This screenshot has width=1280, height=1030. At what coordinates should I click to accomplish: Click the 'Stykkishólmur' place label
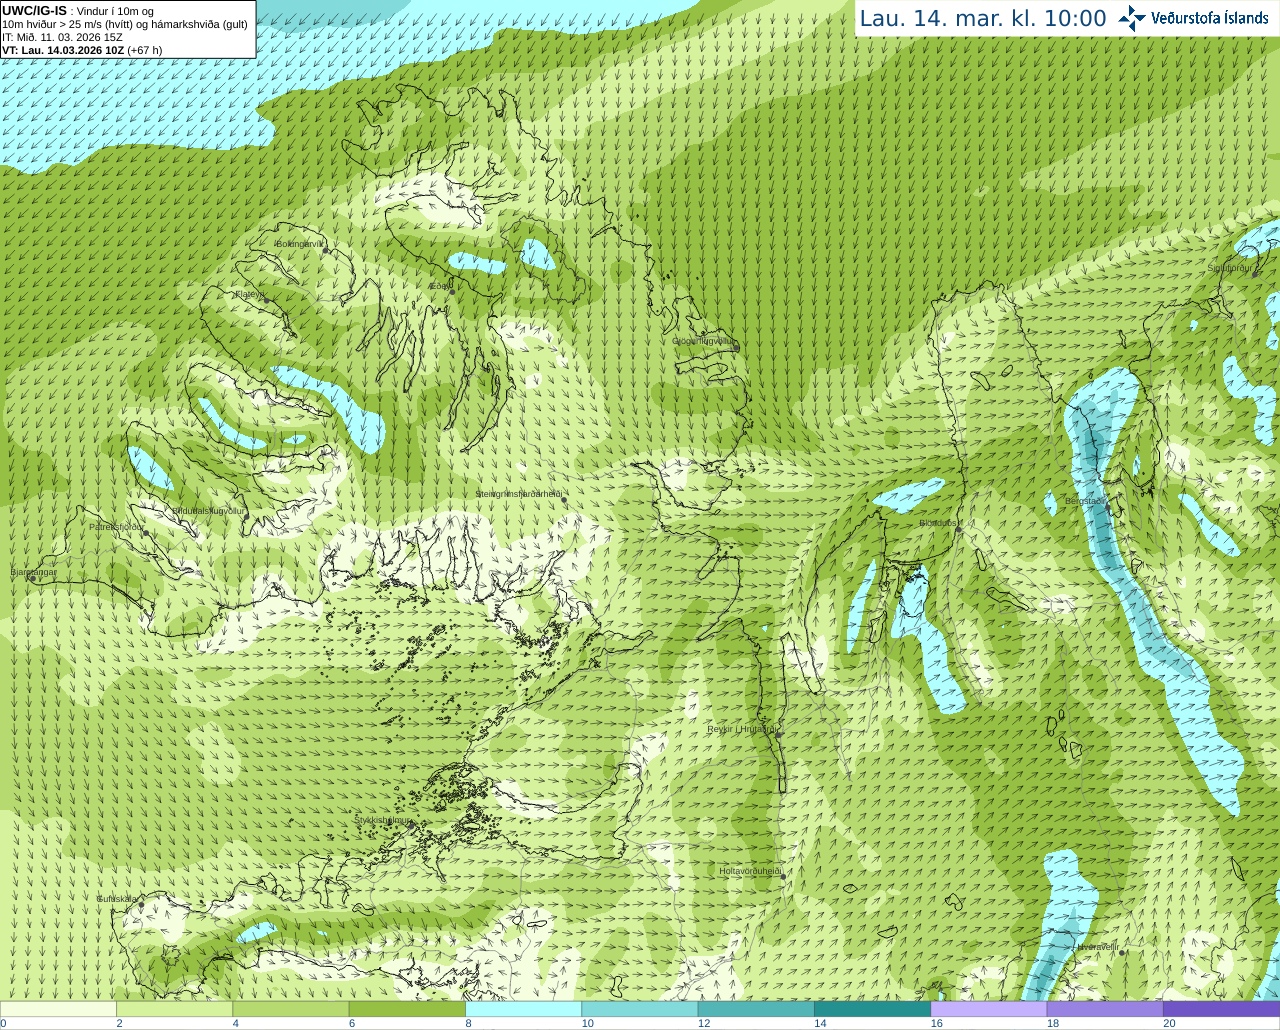click(x=382, y=820)
